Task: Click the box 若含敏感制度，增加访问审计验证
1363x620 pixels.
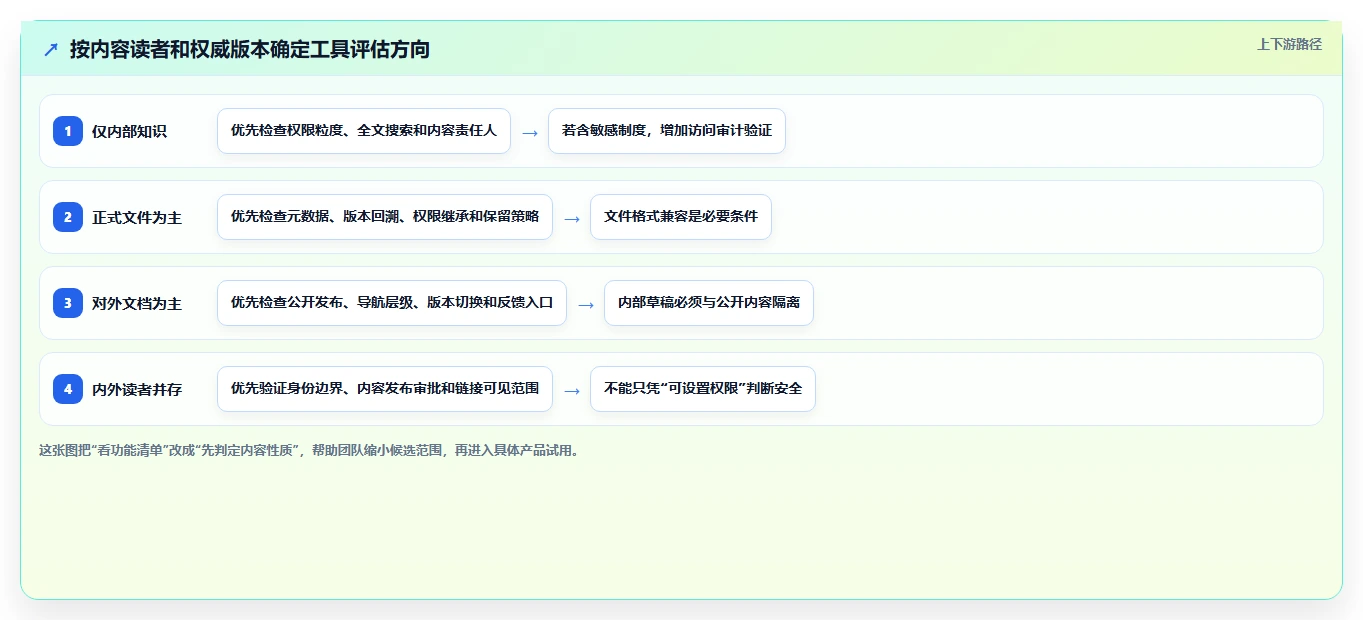Action: pos(667,131)
